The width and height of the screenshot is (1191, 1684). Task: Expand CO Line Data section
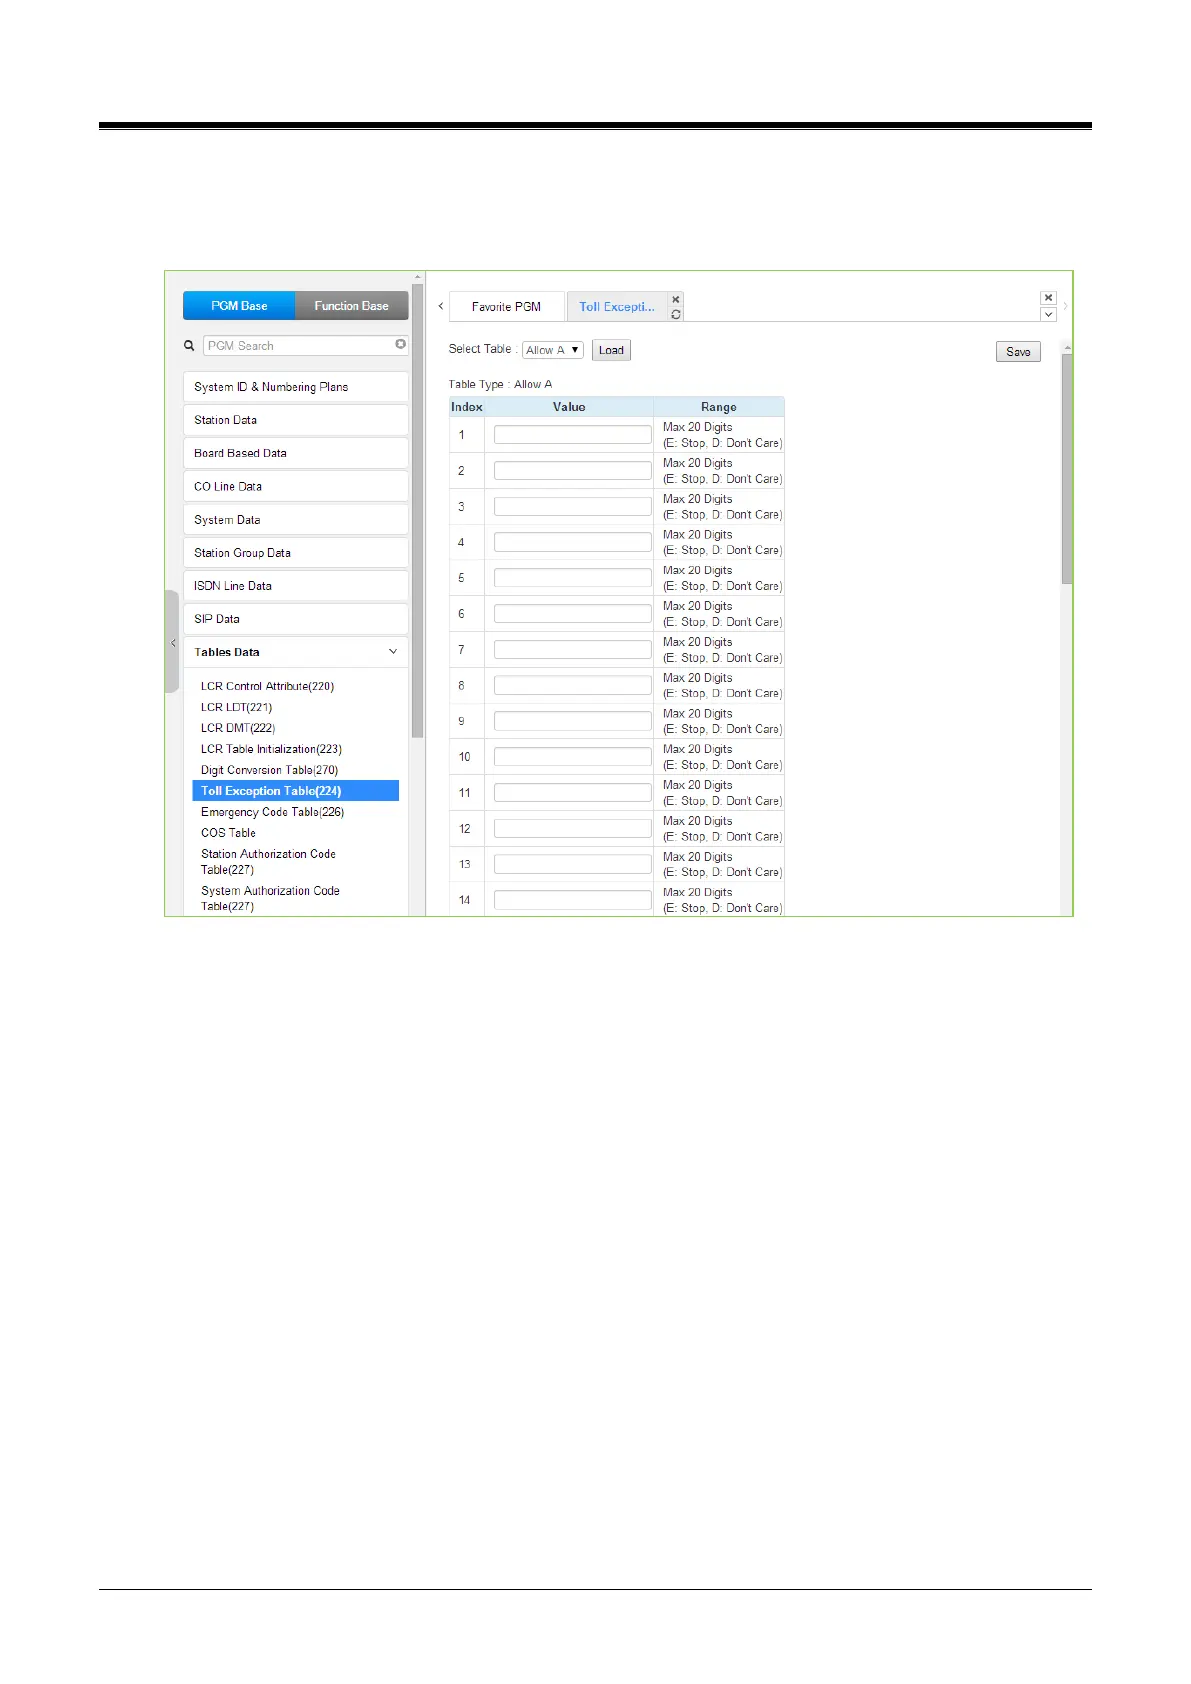coord(296,486)
